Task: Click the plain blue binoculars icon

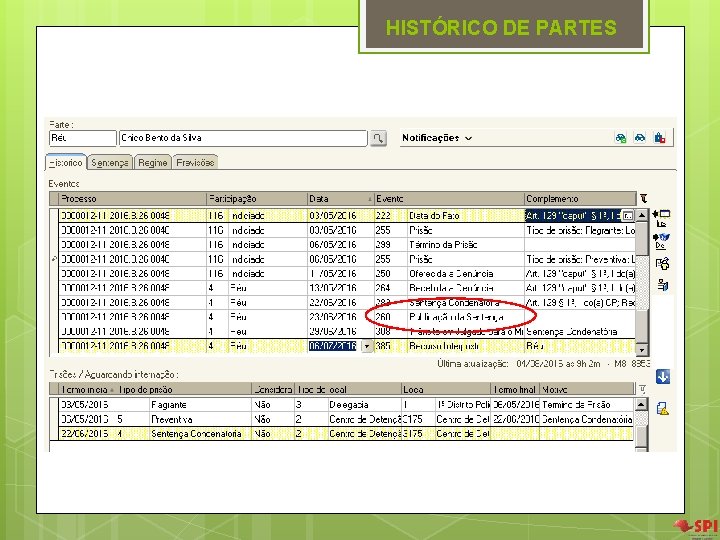Action: [x=640, y=138]
